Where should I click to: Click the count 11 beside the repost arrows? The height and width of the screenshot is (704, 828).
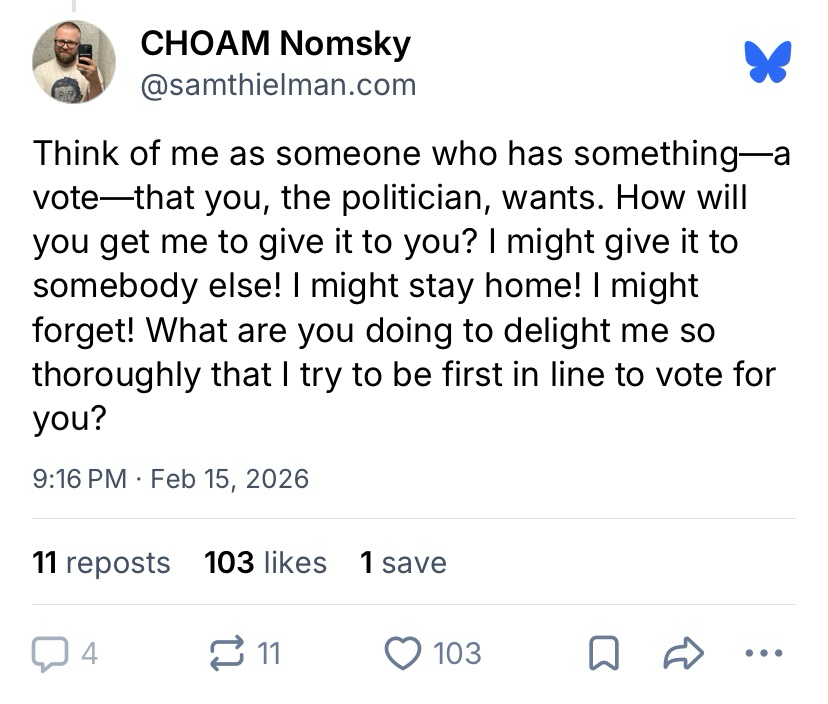[269, 654]
